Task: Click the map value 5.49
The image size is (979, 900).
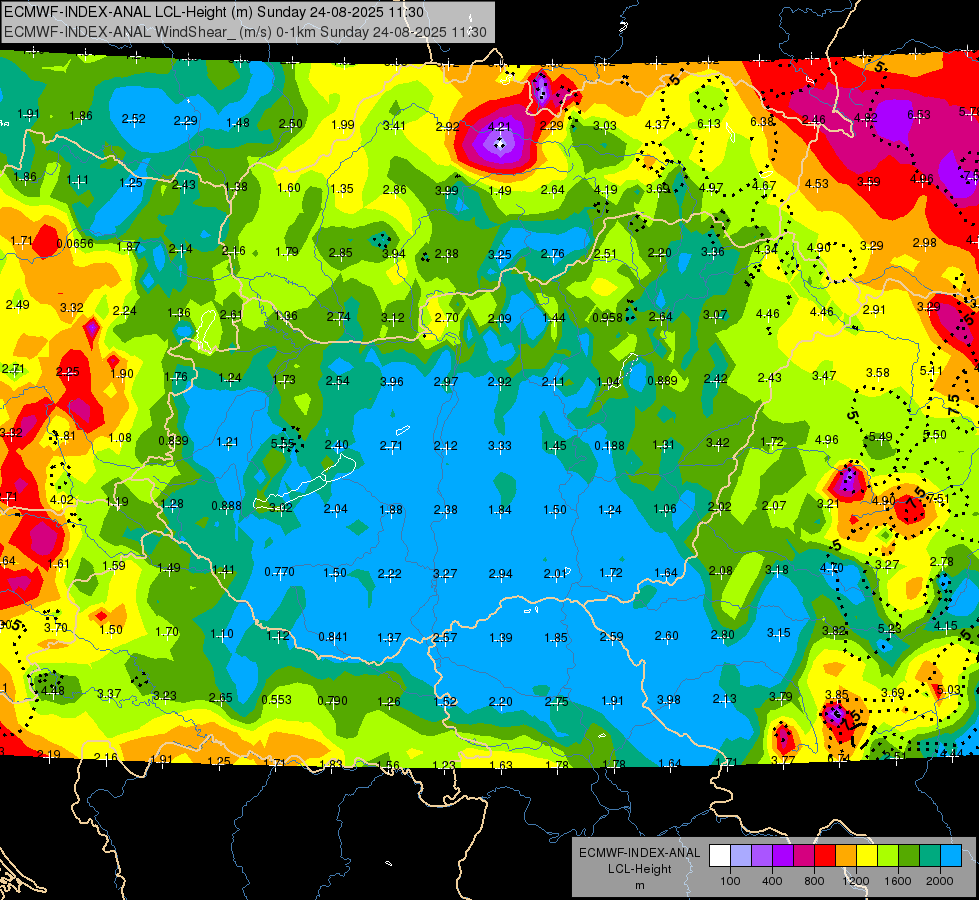Action: pos(880,437)
